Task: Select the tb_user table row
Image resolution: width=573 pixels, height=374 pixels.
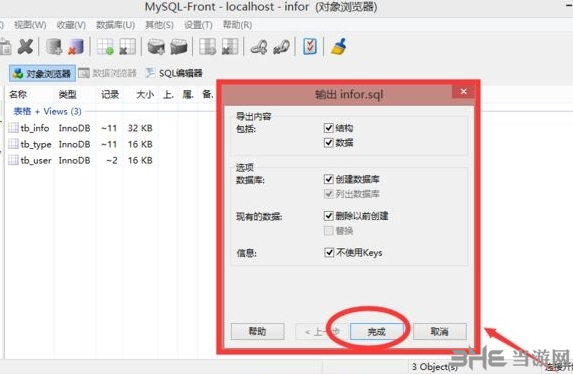Action: tap(80, 160)
